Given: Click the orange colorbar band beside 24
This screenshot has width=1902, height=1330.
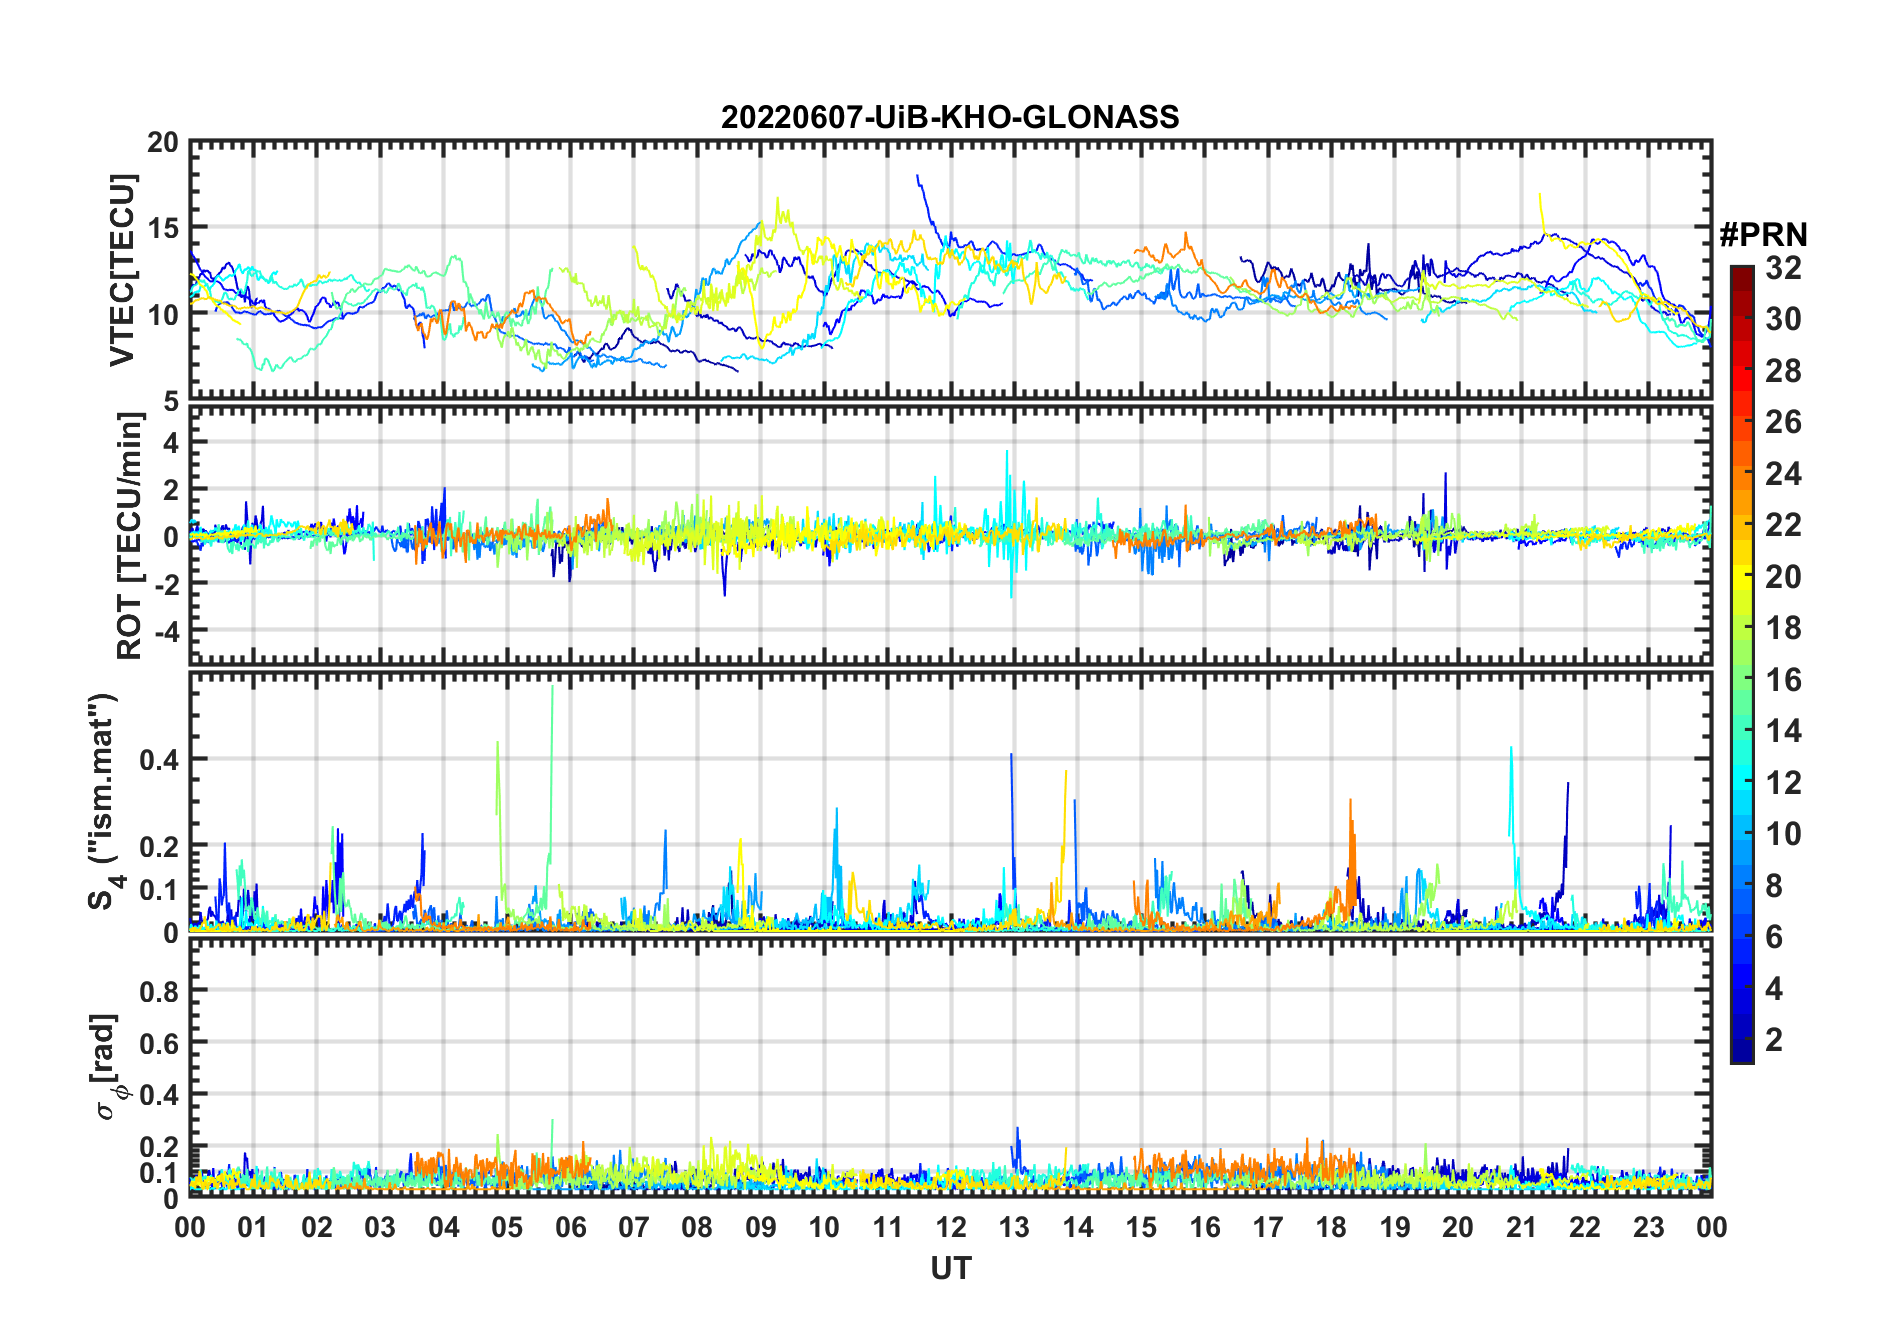Looking at the screenshot, I should 1742,473.
